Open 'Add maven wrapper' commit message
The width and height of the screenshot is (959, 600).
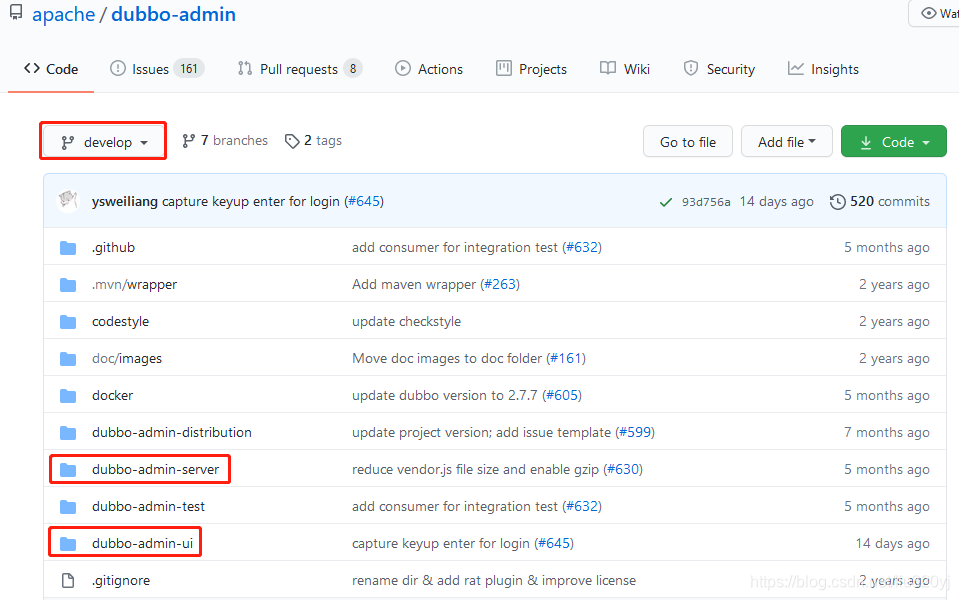coord(414,284)
